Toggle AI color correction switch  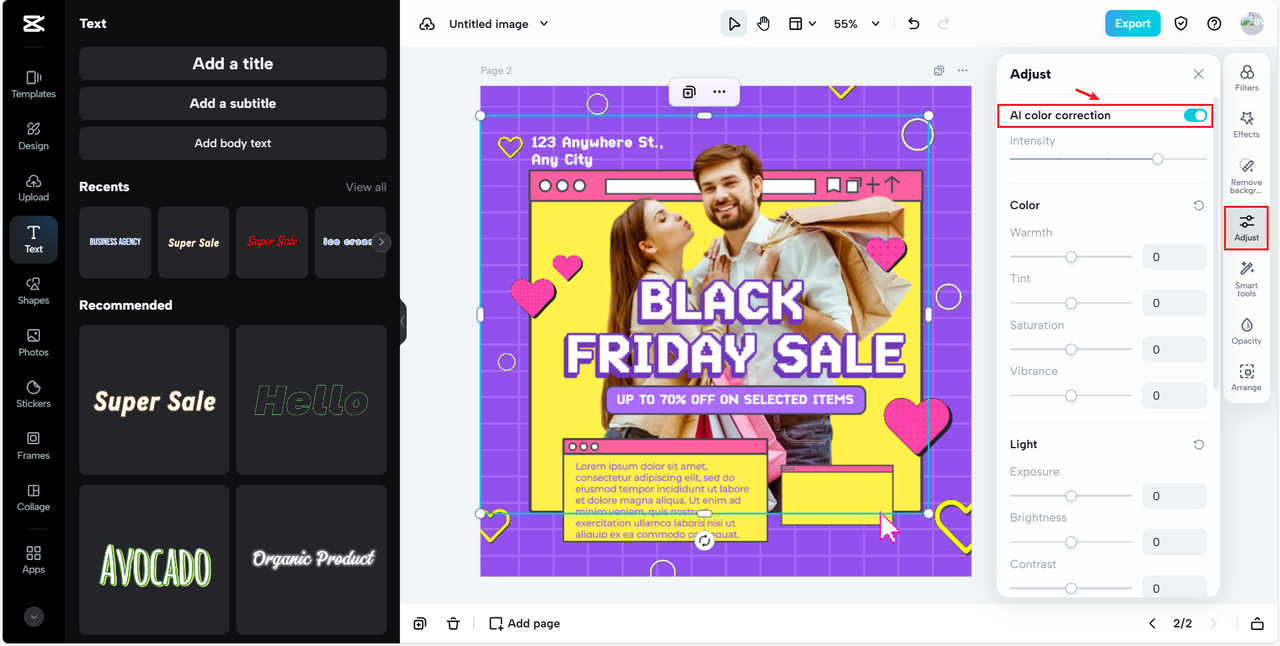coord(1195,116)
